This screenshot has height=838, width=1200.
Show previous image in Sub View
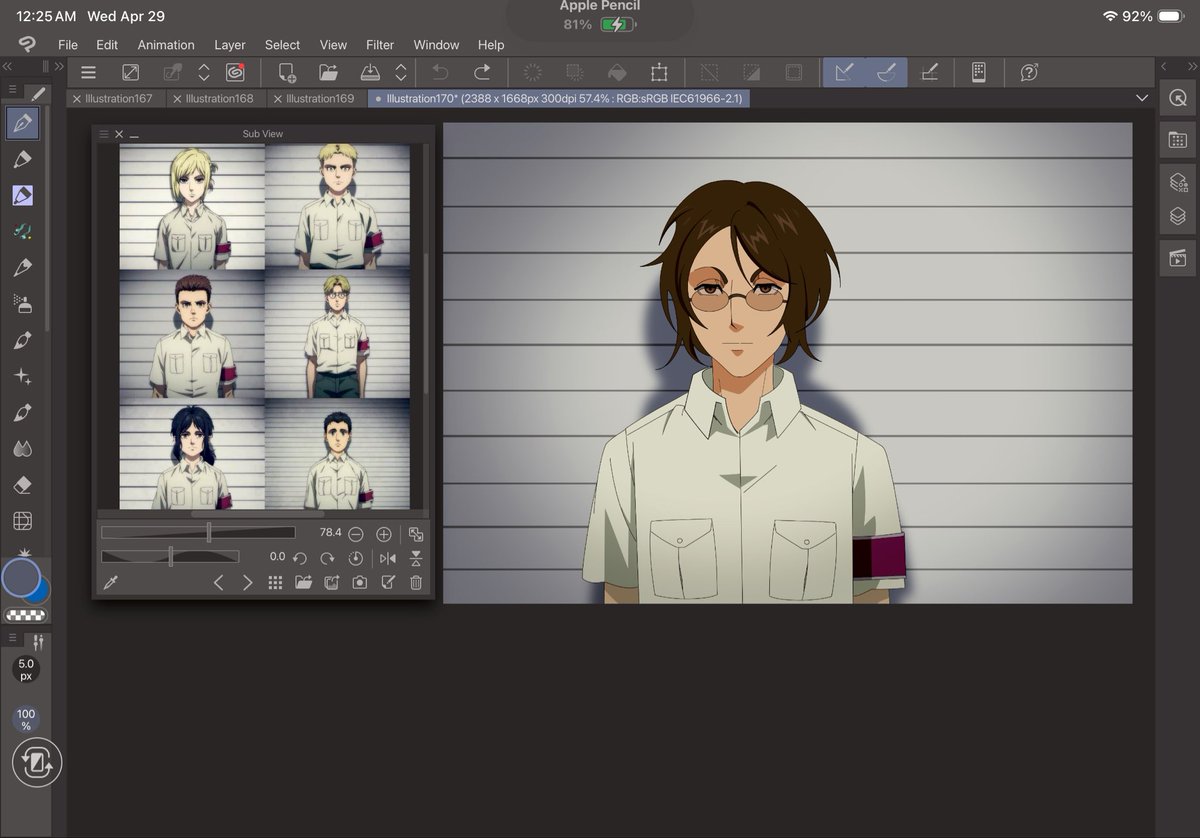click(x=219, y=583)
